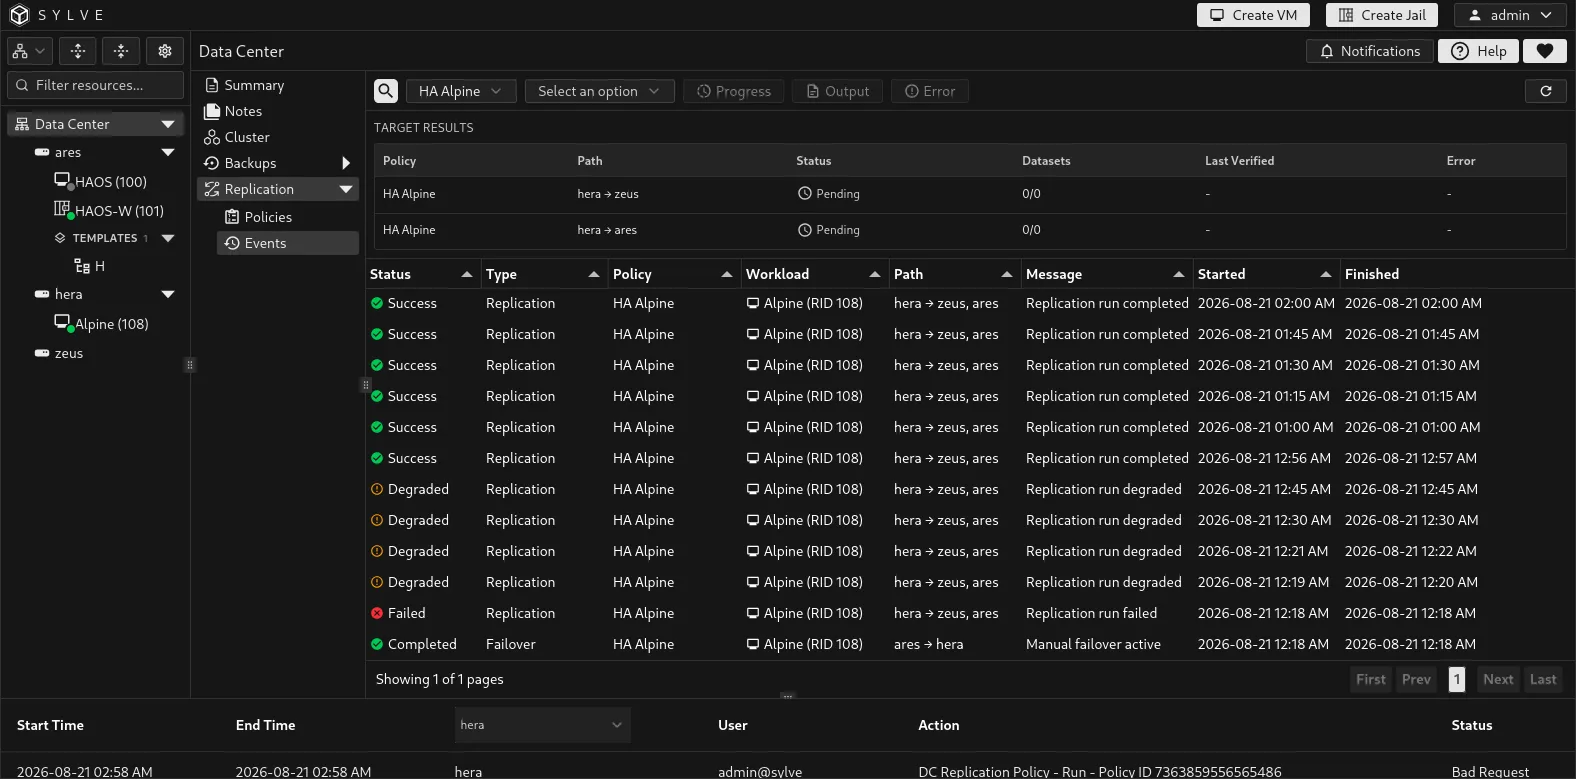Viewport: 1576px width, 779px height.
Task: Select the H template item
Action: pos(90,266)
